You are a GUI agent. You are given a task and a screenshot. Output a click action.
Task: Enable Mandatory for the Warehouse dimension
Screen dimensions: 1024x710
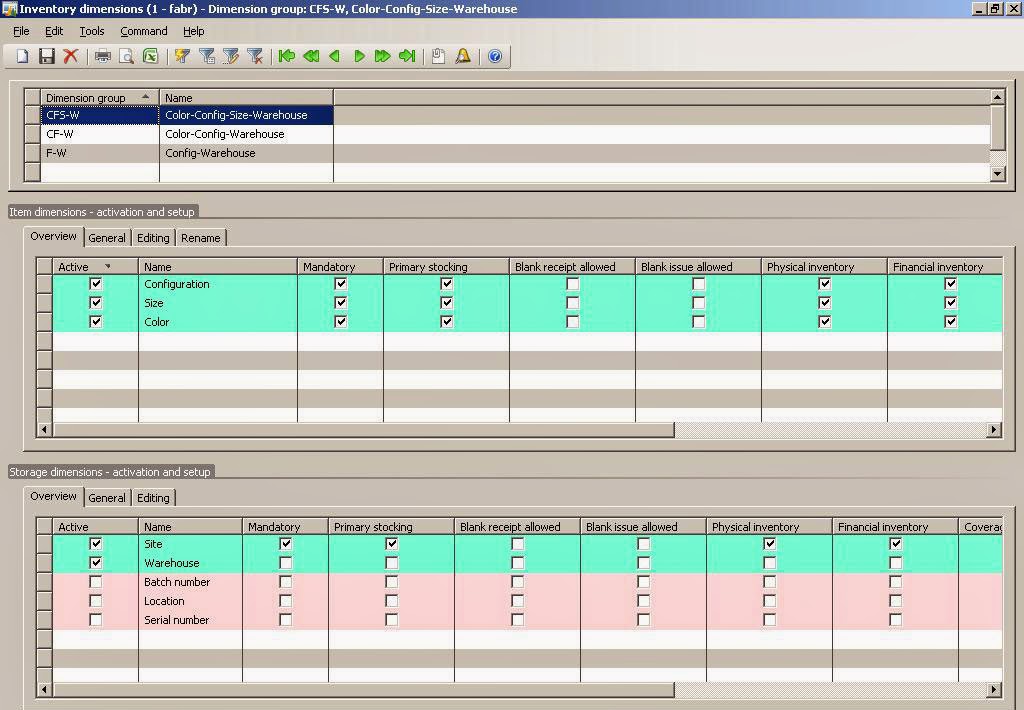coord(285,562)
